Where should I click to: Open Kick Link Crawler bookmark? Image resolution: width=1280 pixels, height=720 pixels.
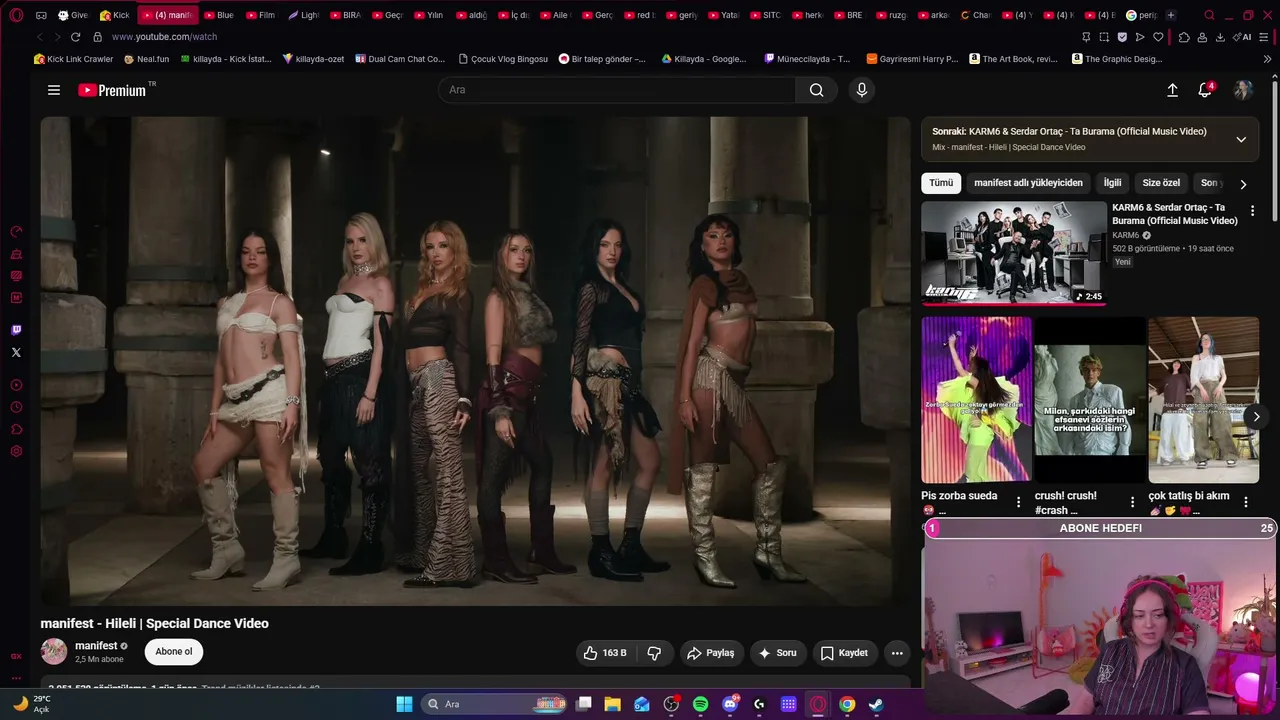pos(74,59)
